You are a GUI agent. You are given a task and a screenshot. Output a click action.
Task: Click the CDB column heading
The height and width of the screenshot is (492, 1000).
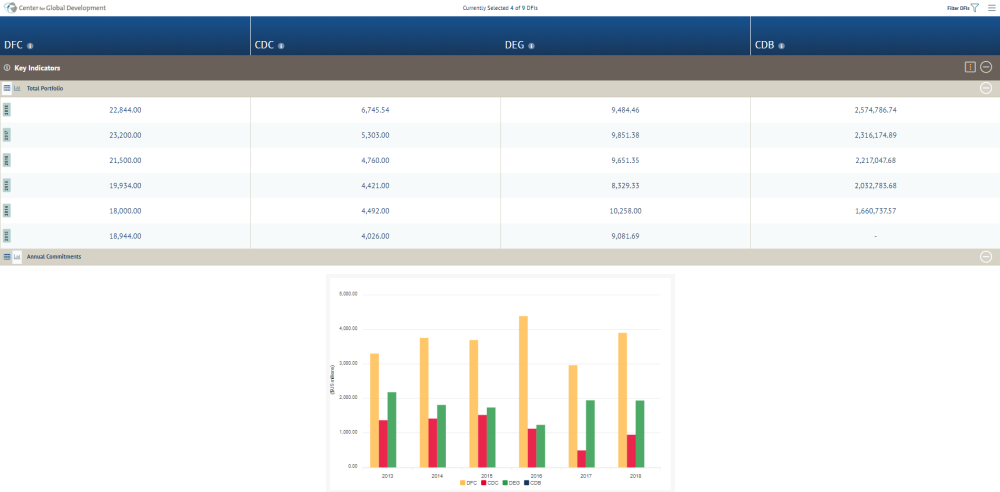(x=765, y=45)
